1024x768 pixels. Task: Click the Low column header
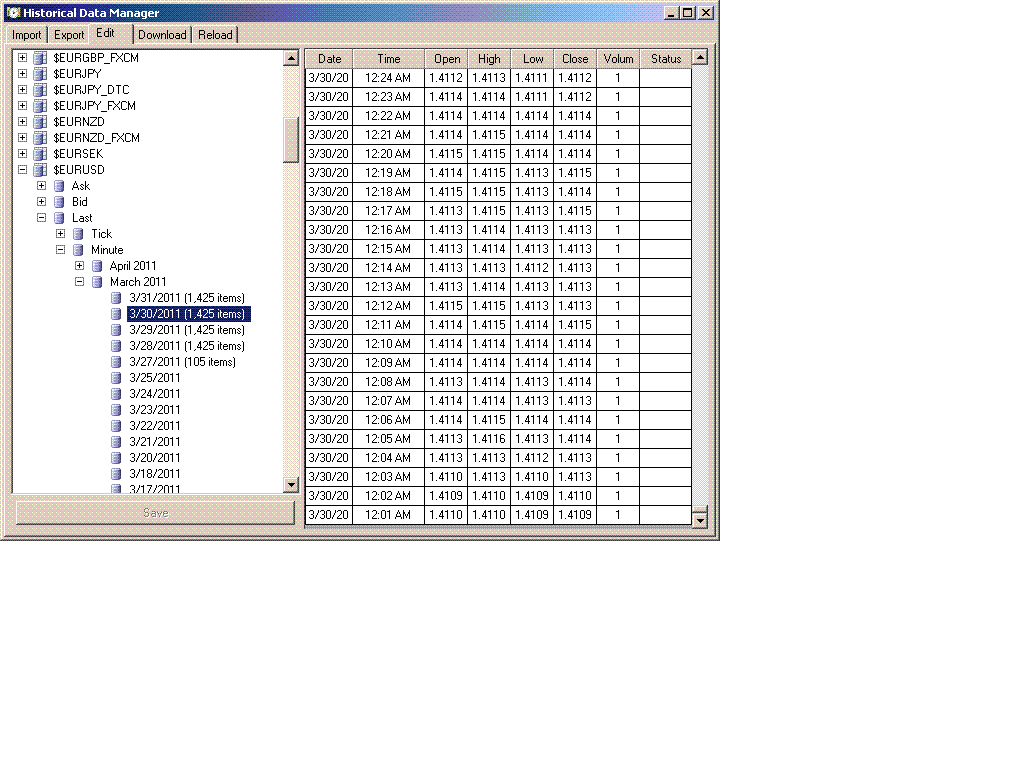(532, 59)
